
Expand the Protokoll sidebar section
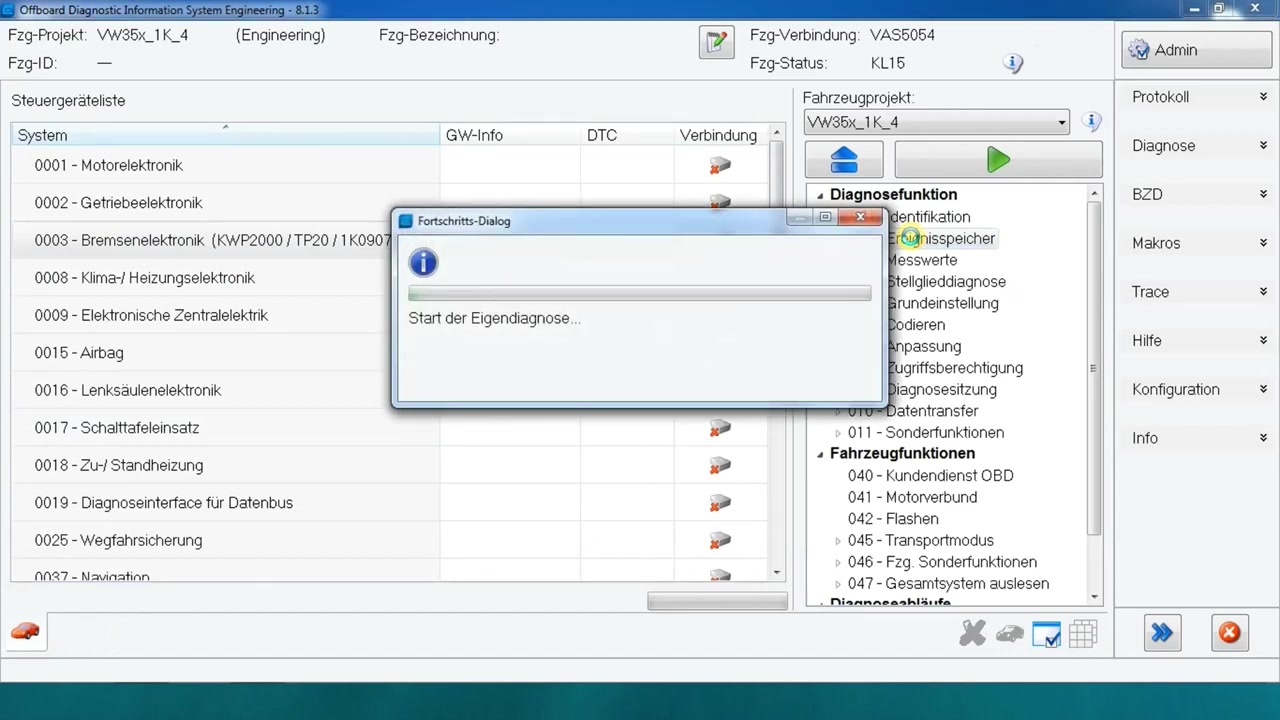[1198, 97]
